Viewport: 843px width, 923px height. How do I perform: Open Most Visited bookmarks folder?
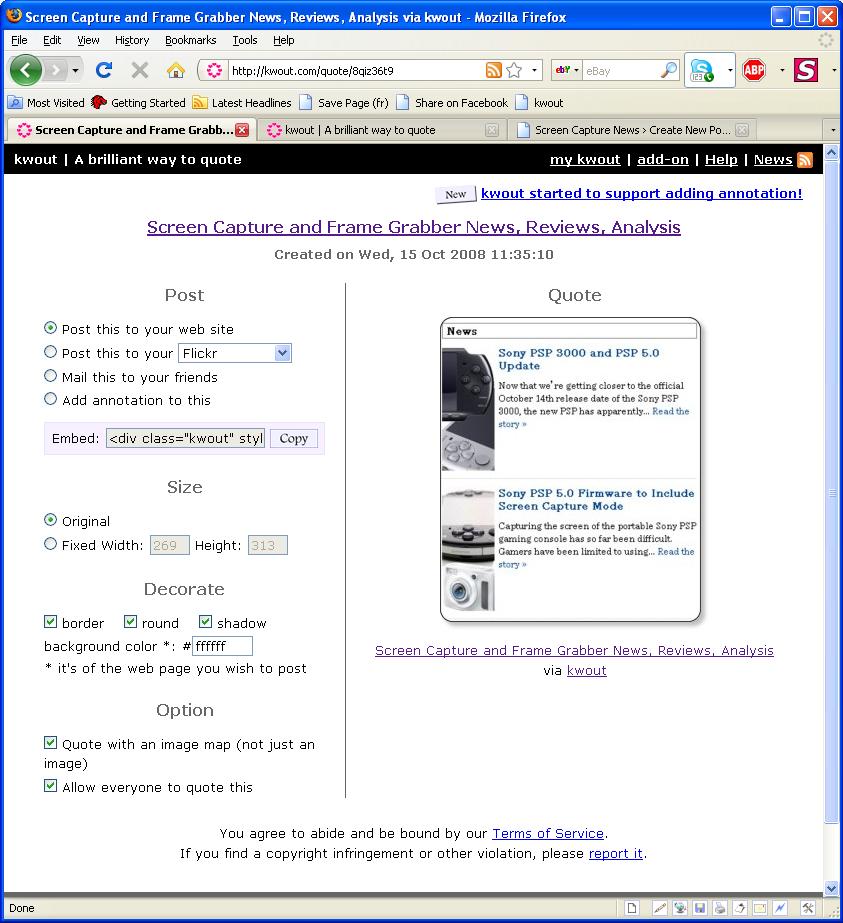tap(47, 103)
